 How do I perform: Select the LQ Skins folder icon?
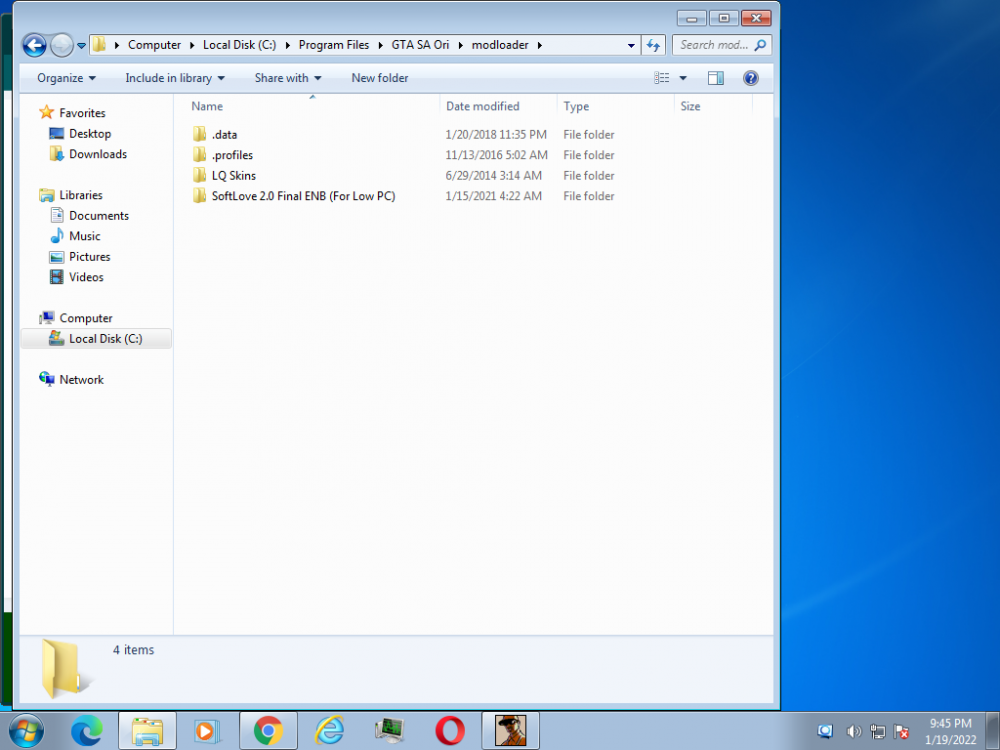point(200,175)
